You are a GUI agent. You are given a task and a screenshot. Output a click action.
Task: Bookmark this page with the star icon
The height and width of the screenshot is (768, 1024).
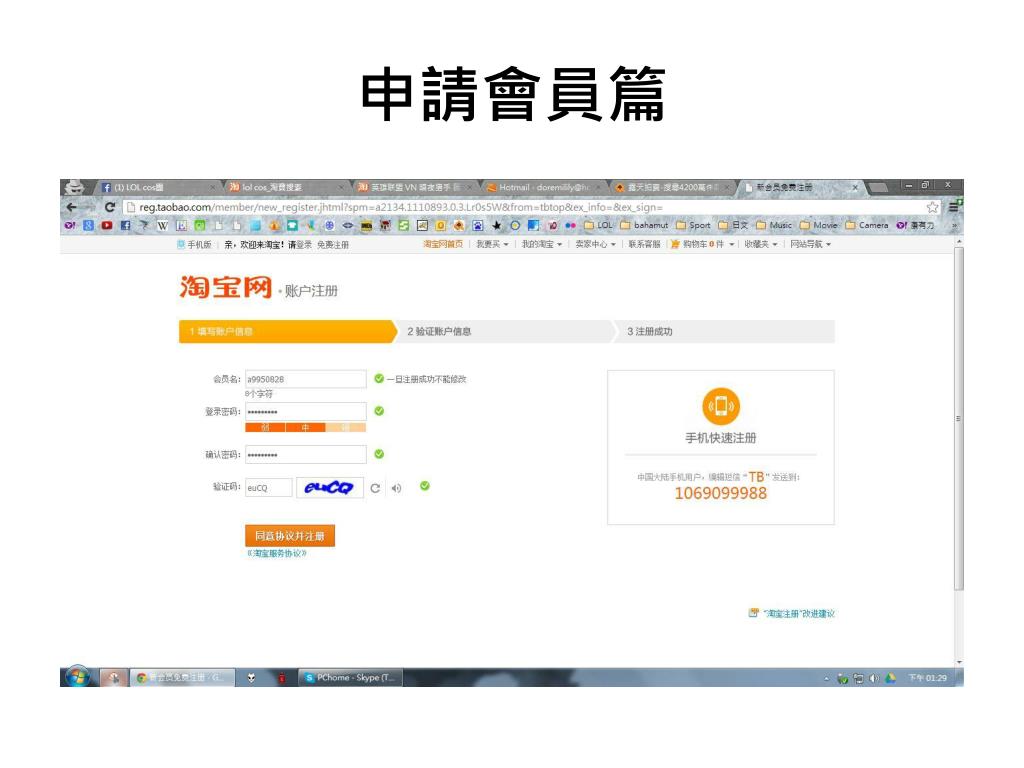pos(932,207)
